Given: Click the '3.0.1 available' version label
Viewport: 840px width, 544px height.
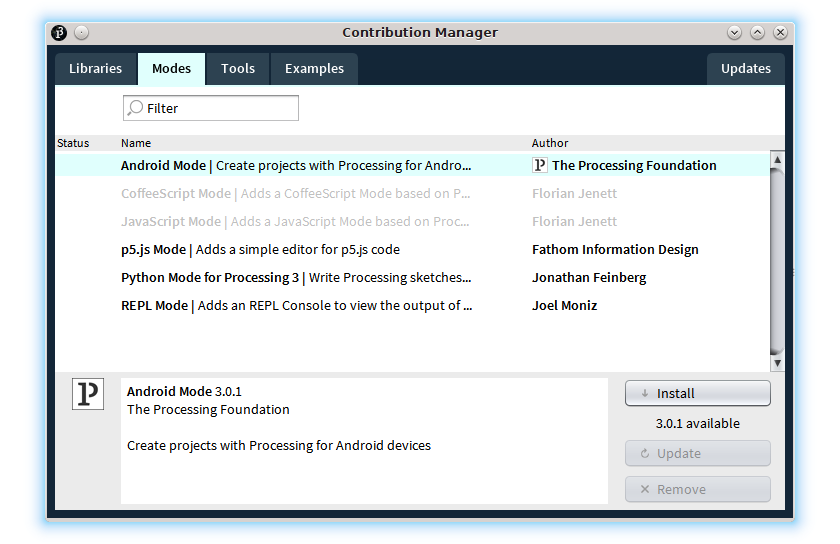Looking at the screenshot, I should (x=698, y=423).
